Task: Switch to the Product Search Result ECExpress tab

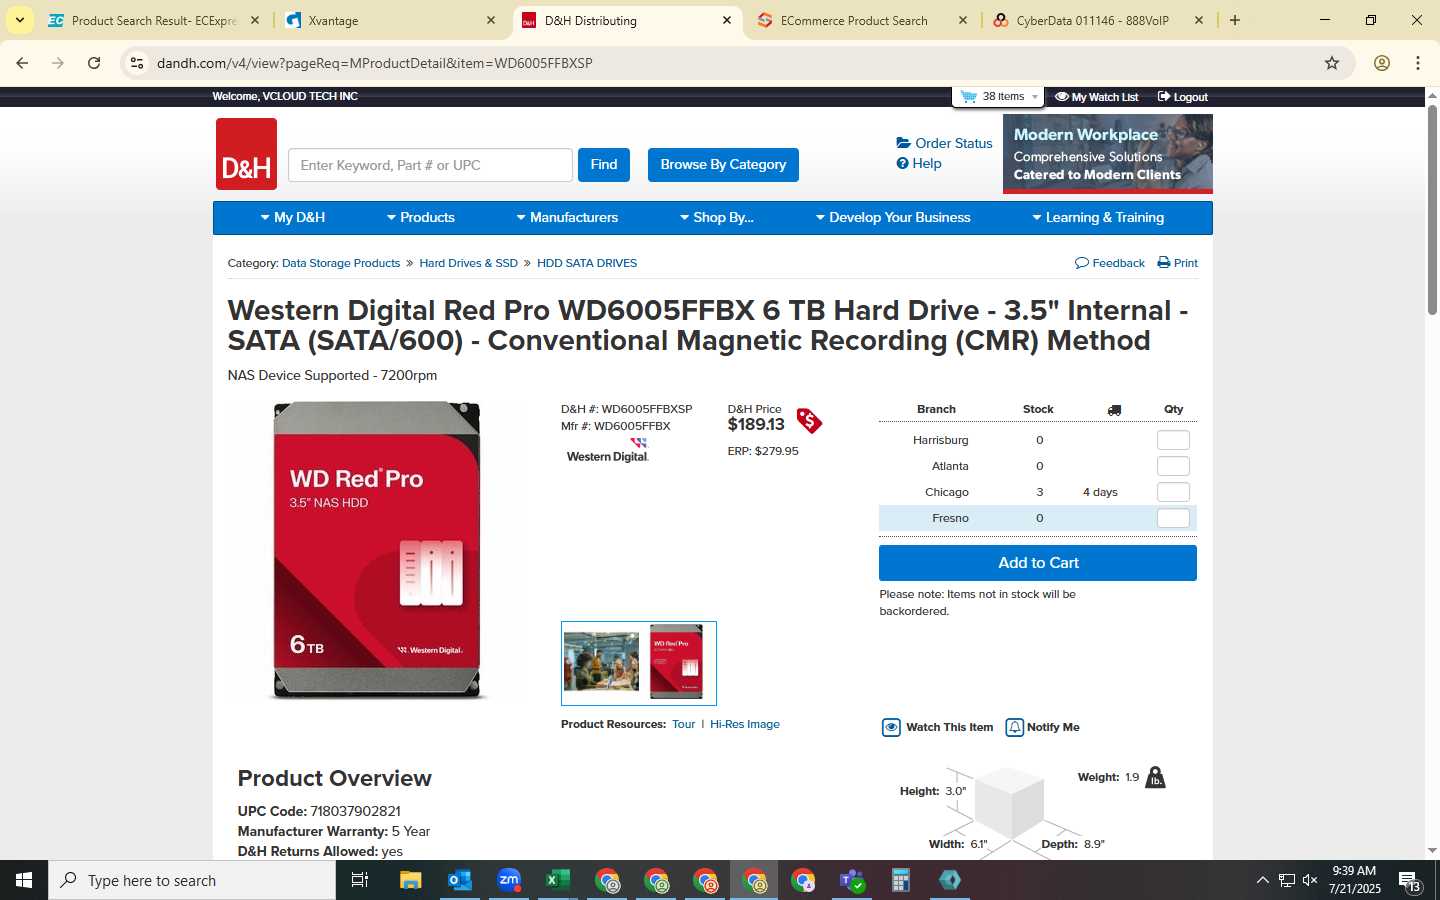Action: (x=152, y=20)
